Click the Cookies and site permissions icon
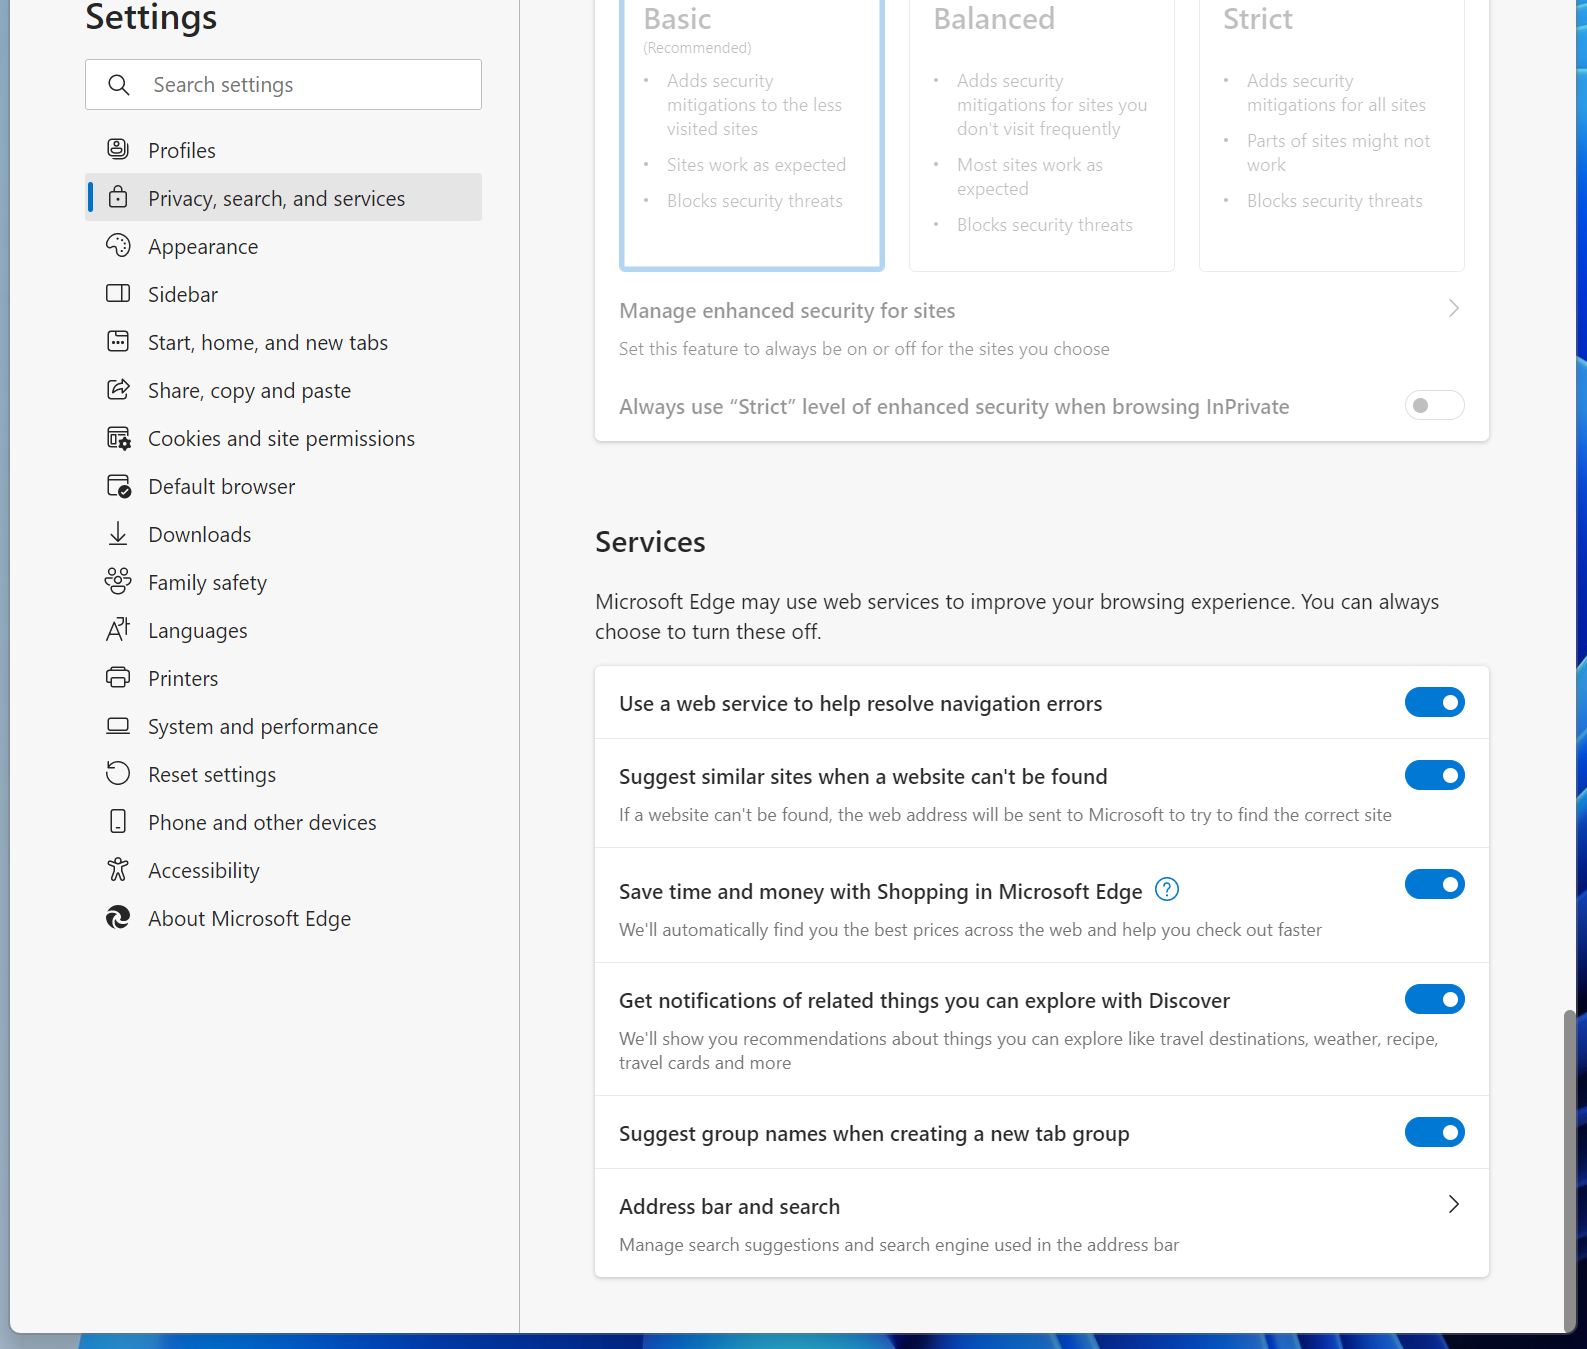This screenshot has height=1349, width=1587. coord(118,438)
